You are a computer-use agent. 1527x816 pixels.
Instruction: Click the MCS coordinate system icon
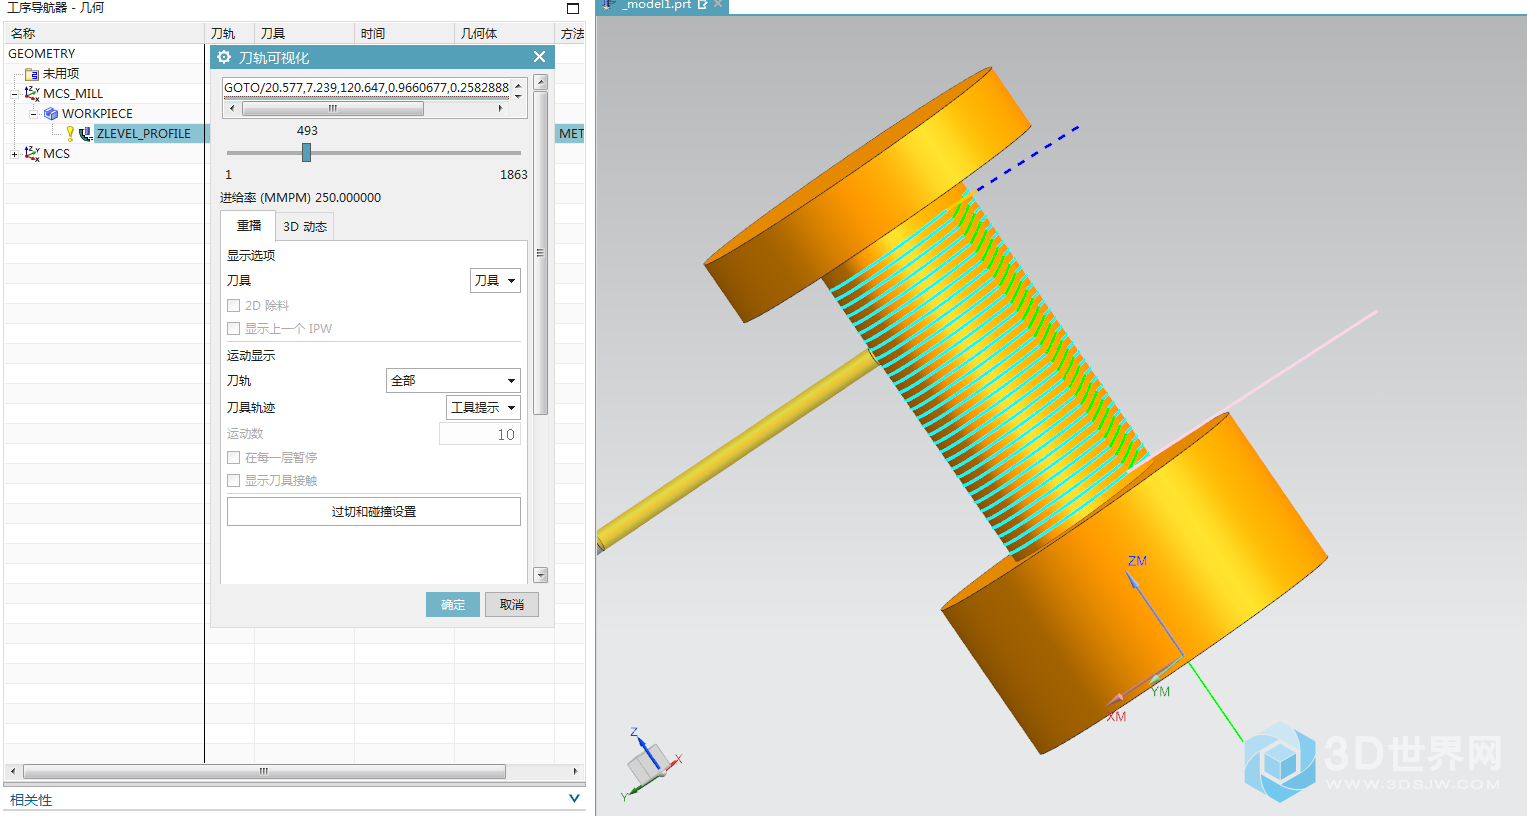pos(32,153)
